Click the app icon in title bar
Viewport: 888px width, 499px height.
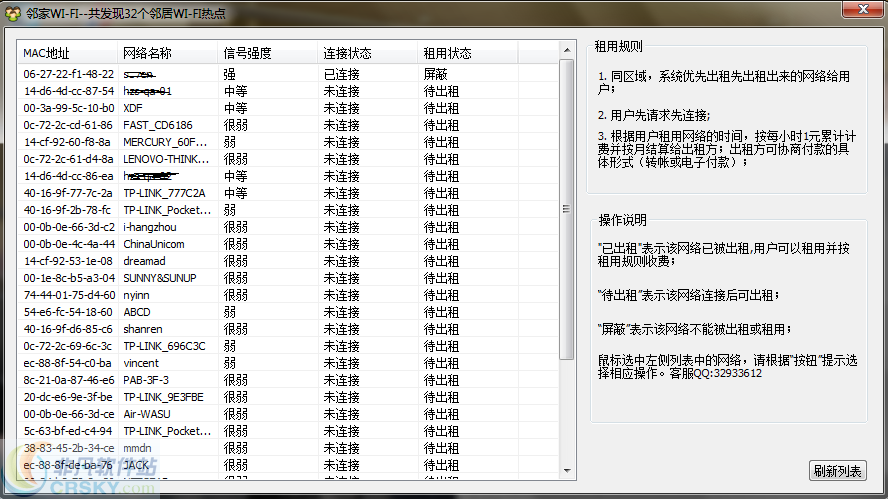point(12,13)
